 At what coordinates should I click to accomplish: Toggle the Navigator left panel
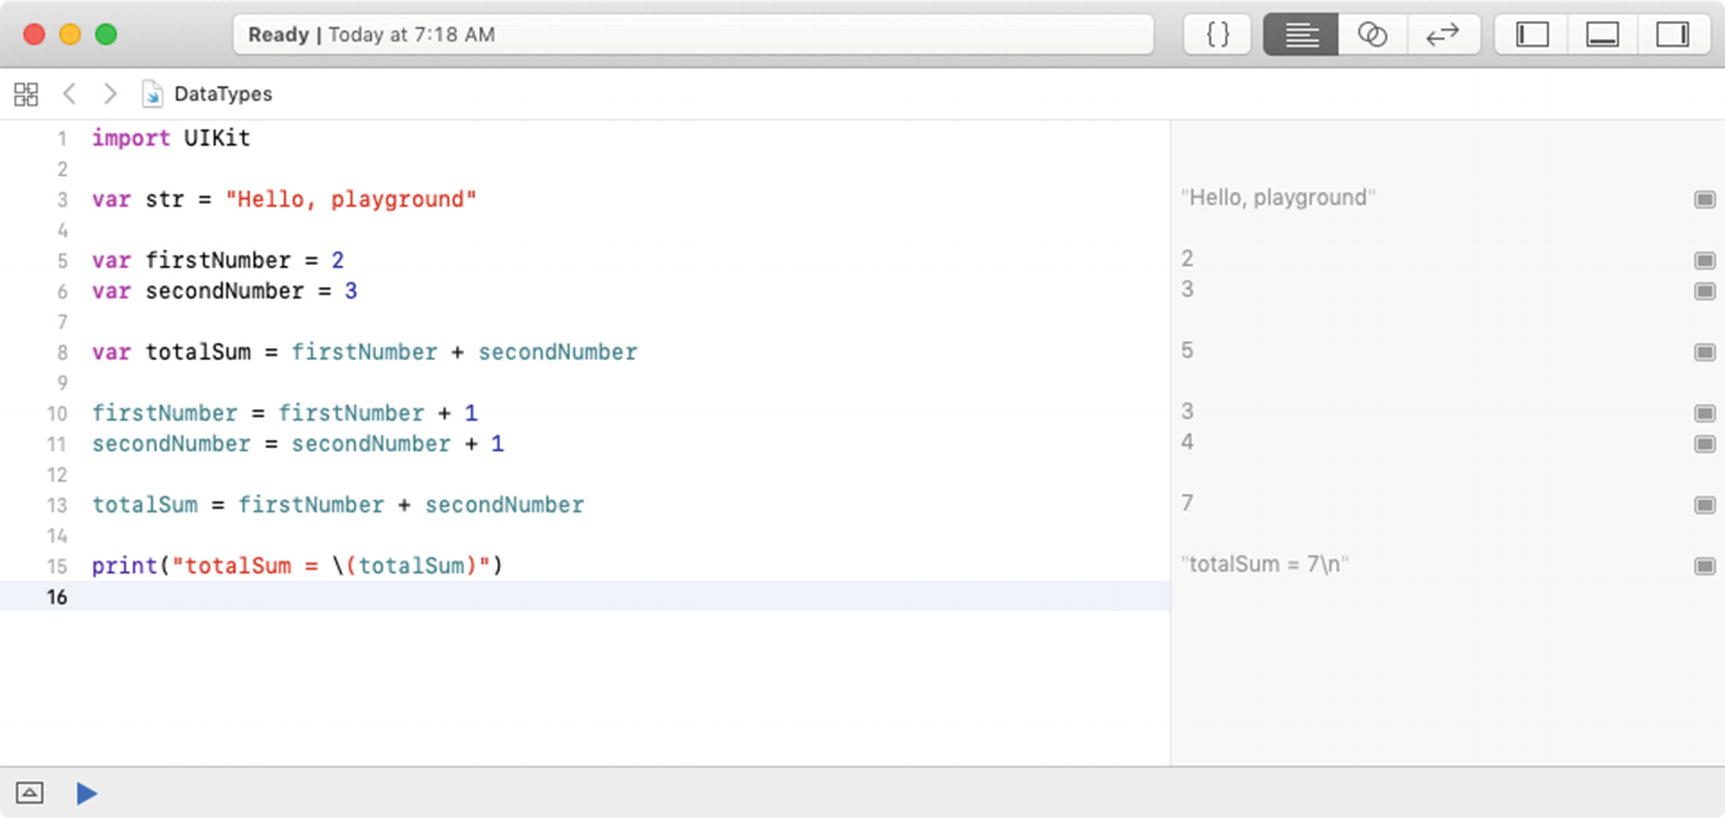(1532, 34)
